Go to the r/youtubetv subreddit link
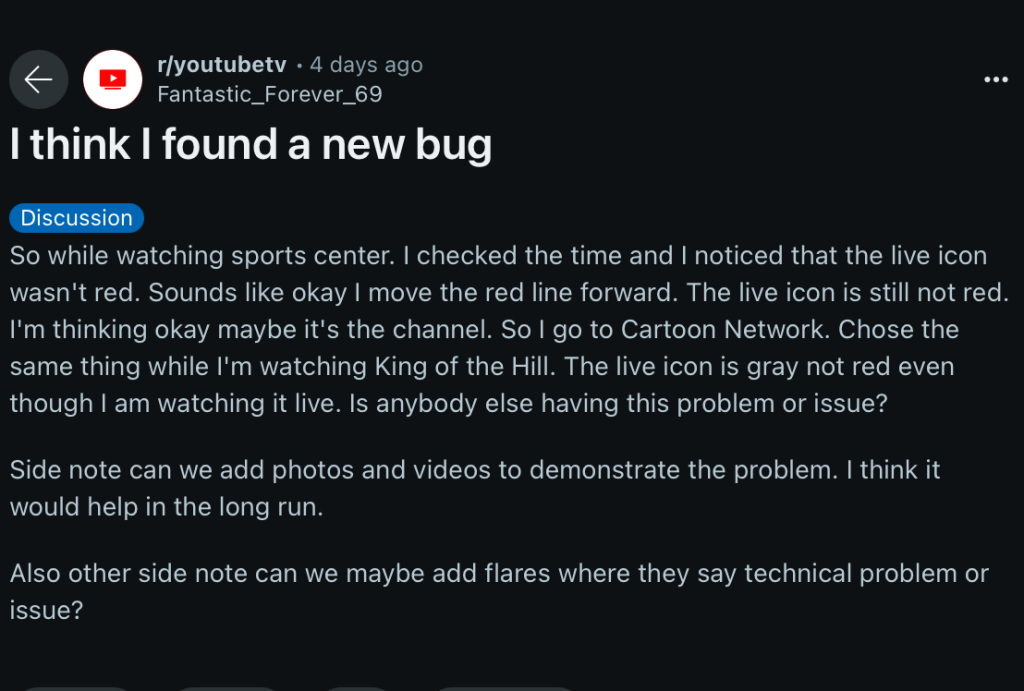The width and height of the screenshot is (1024, 691). [222, 65]
